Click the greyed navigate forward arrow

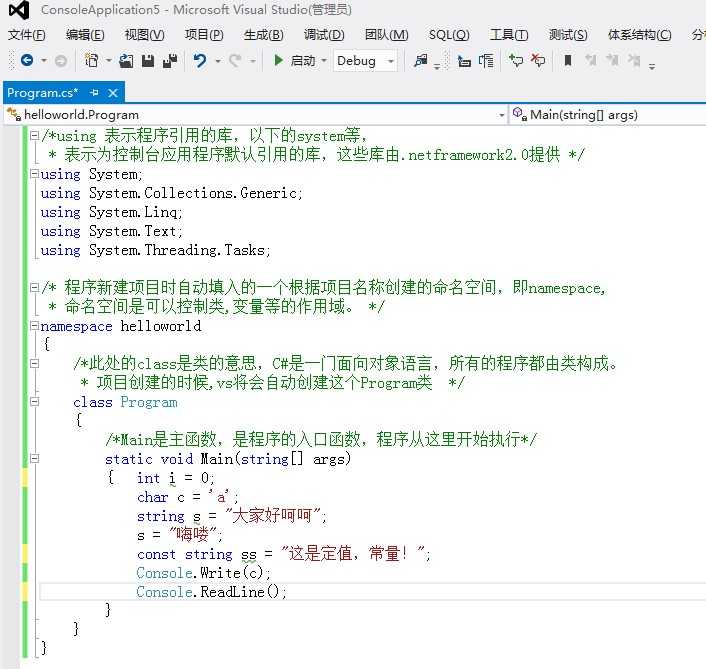pyautogui.click(x=60, y=61)
